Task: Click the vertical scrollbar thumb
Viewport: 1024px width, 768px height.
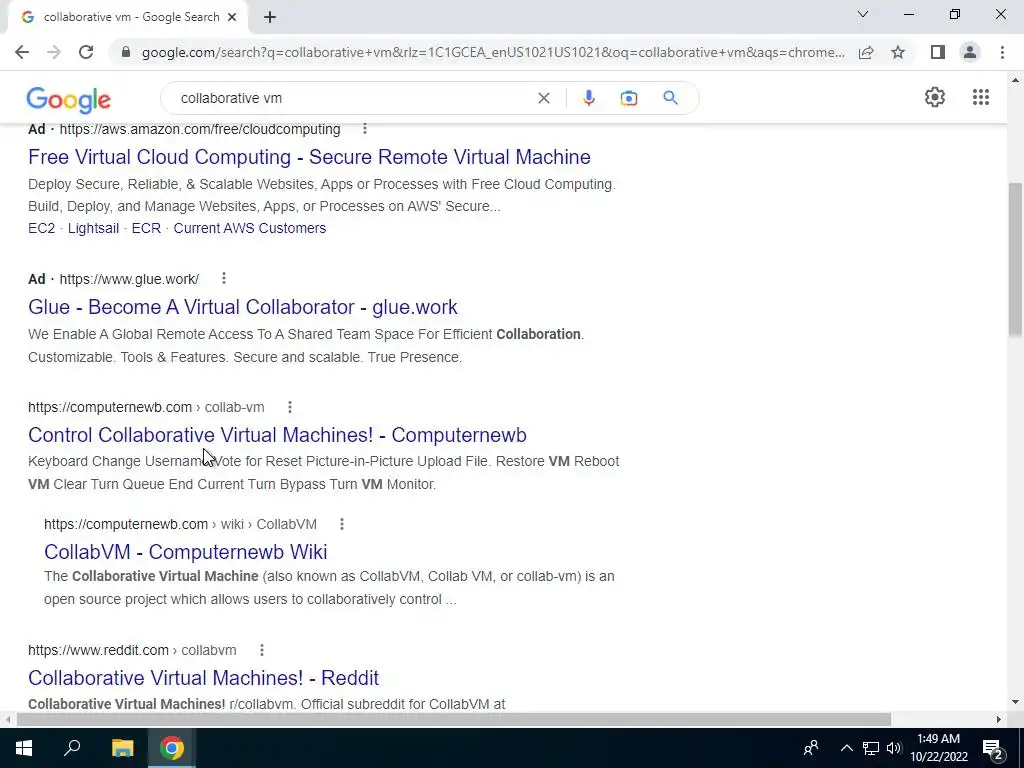Action: tap(1015, 258)
